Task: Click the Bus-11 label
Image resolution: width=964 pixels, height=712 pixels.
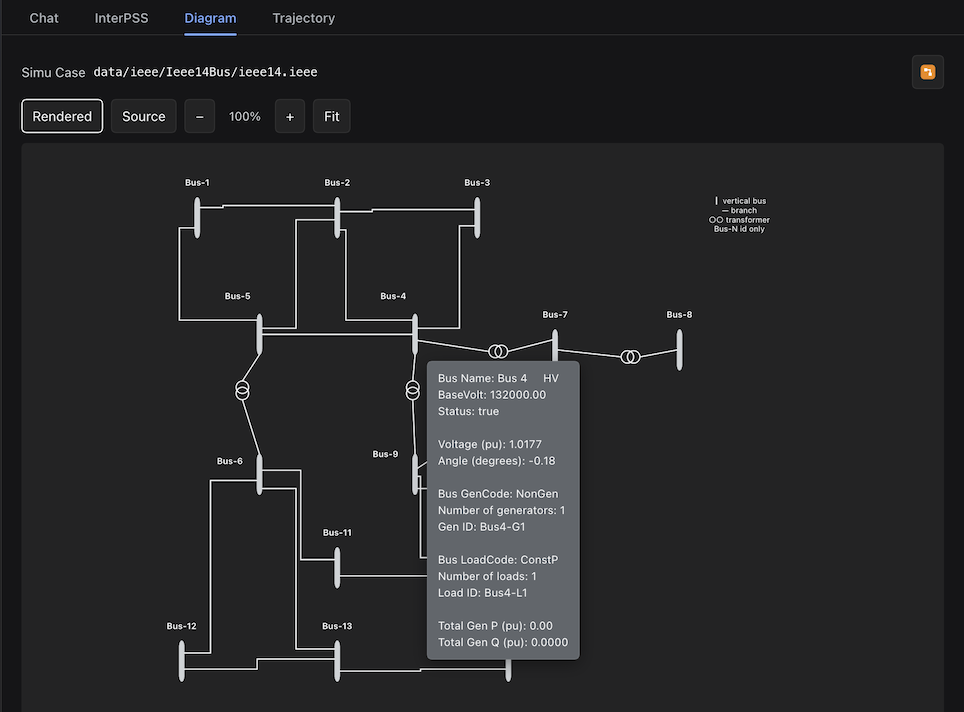Action: pos(337,532)
